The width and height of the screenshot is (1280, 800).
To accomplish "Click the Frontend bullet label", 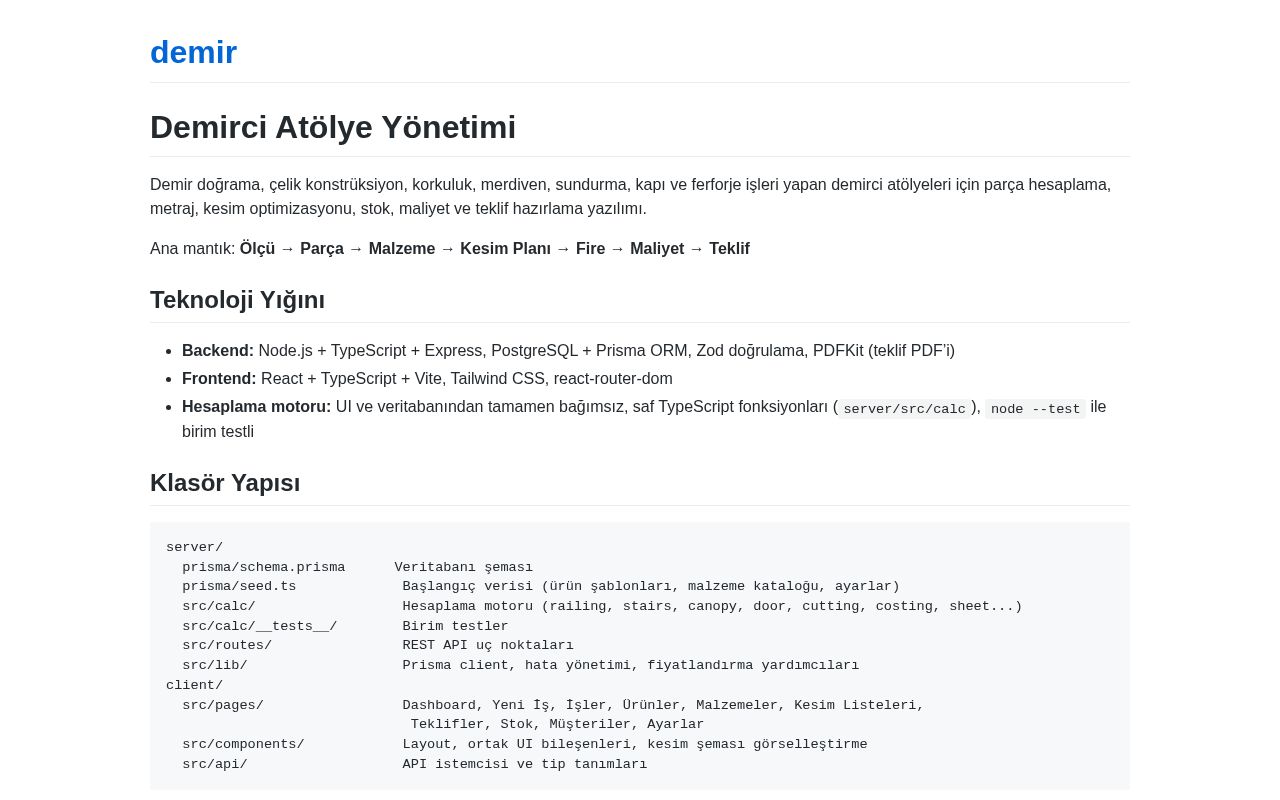I will coord(219,379).
